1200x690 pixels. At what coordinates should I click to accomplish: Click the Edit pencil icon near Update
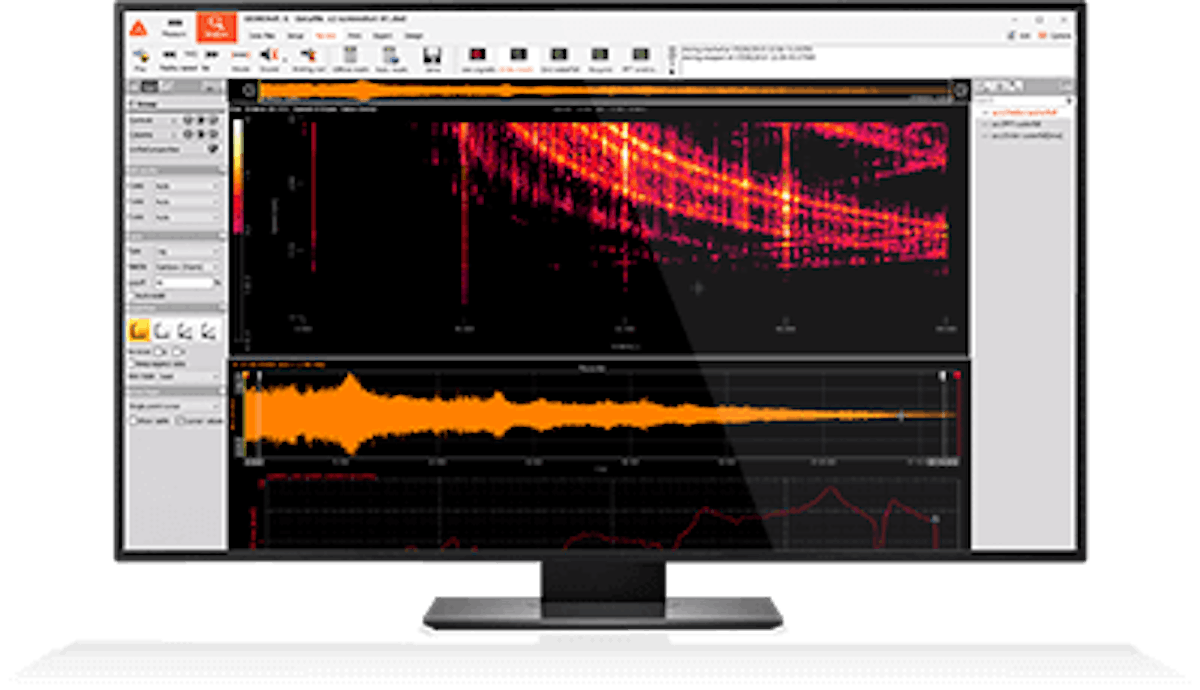click(1011, 34)
